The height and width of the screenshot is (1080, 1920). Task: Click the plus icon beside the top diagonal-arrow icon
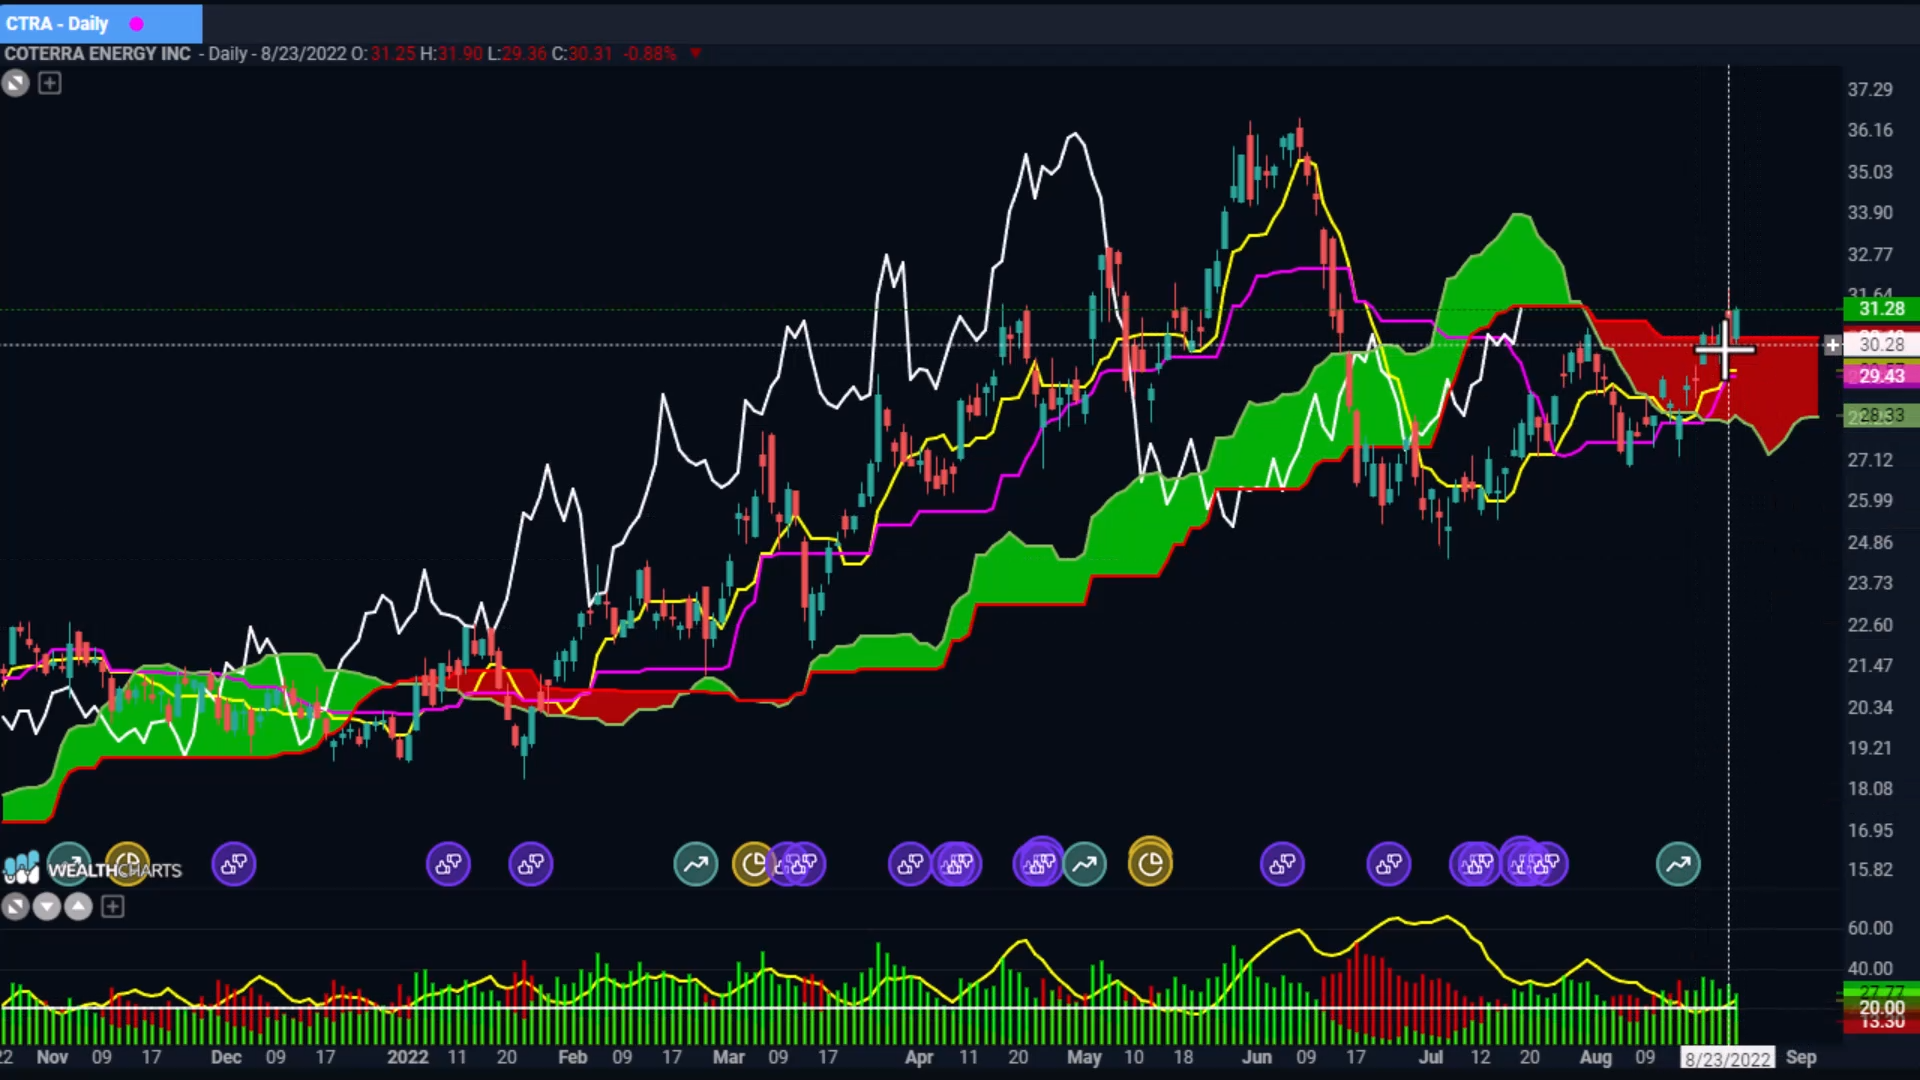coord(49,84)
